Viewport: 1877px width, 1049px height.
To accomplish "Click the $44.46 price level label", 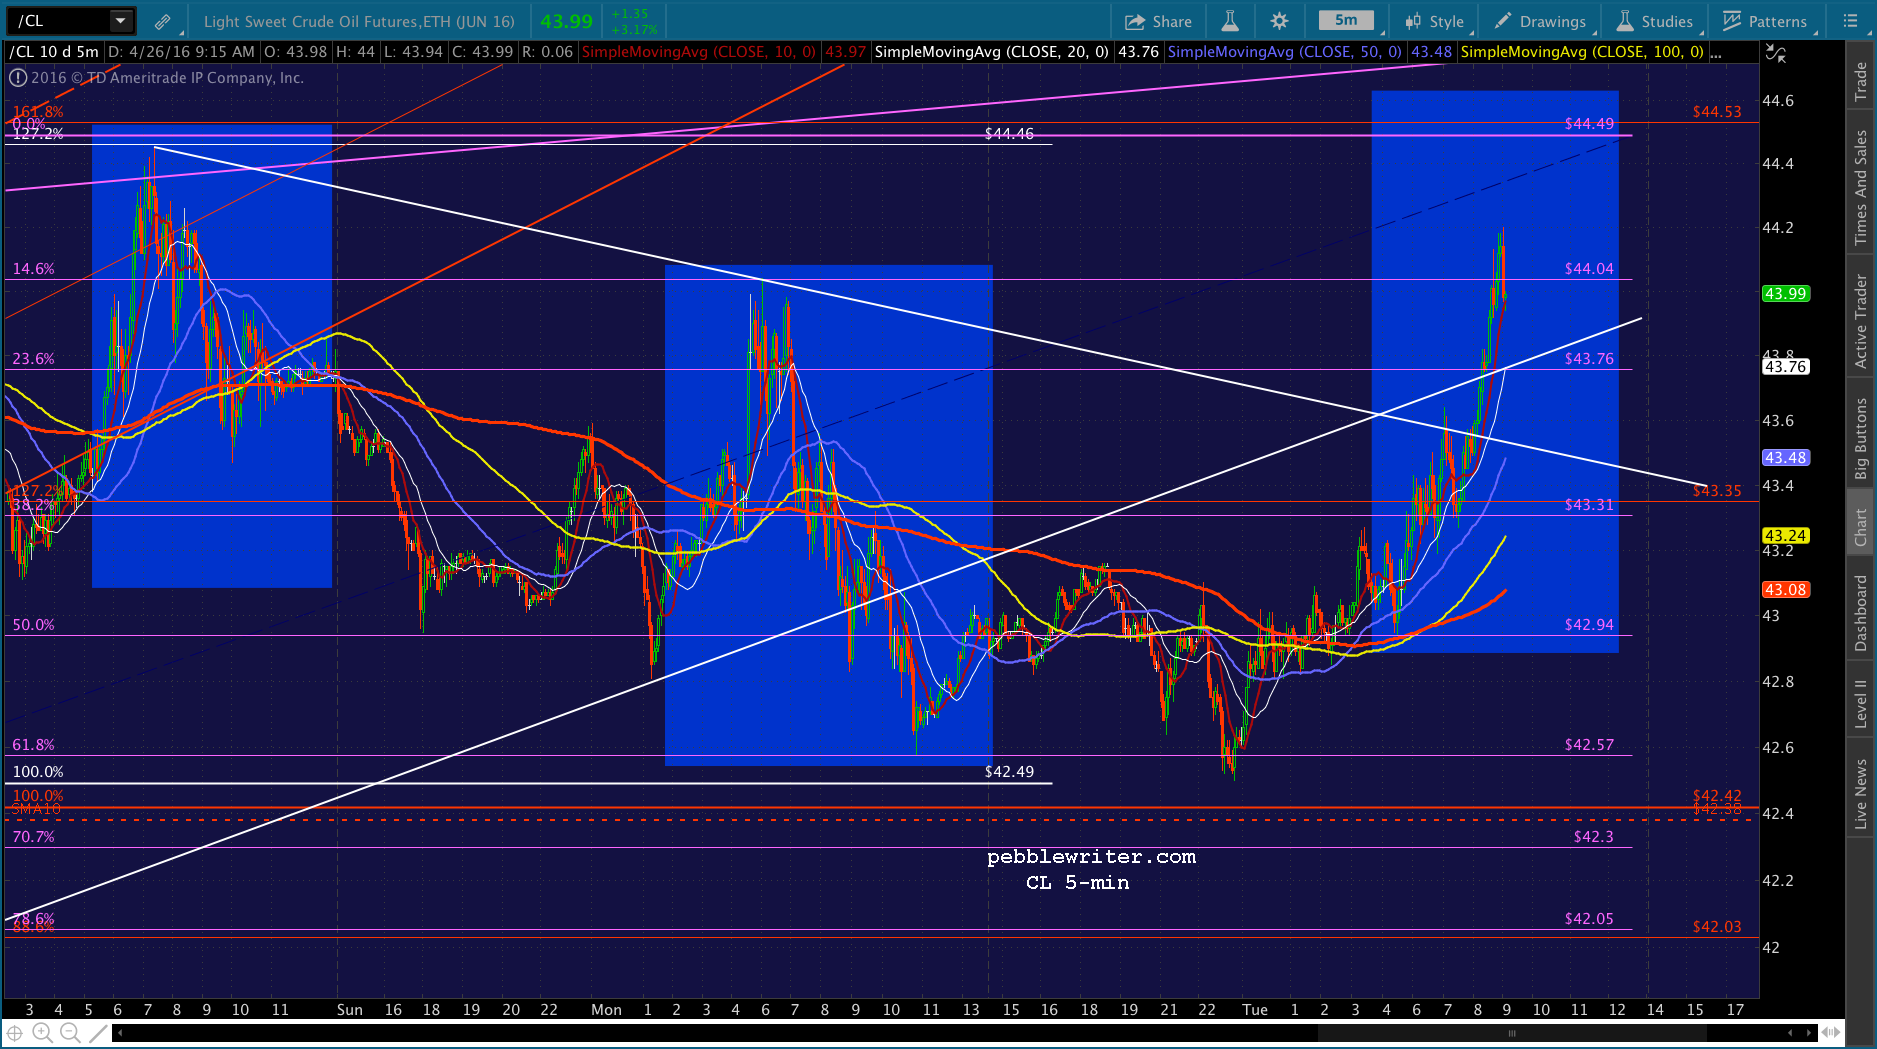I will [x=1009, y=134].
